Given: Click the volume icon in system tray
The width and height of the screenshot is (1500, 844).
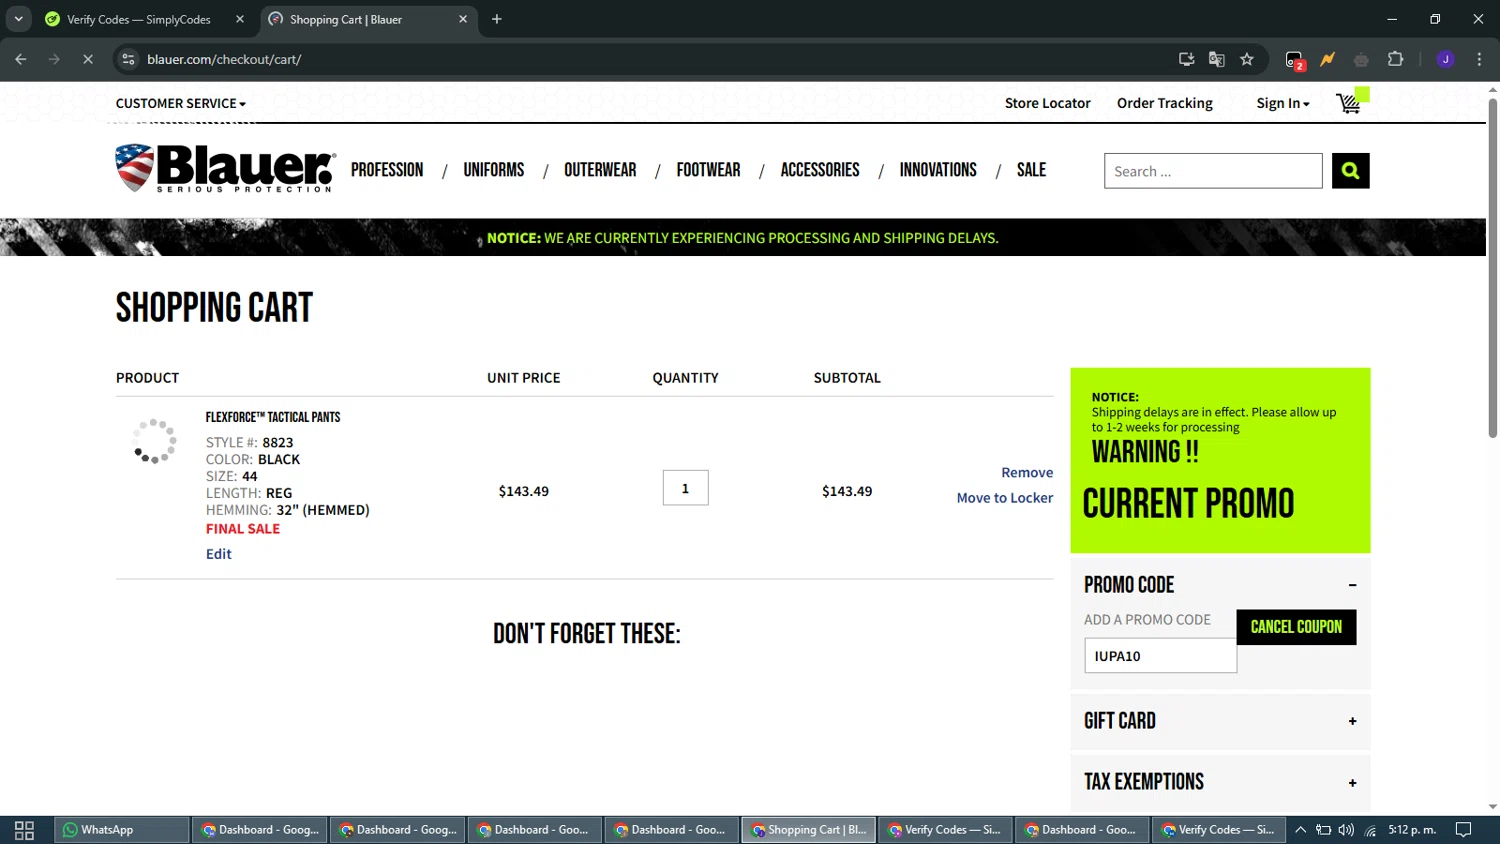Looking at the screenshot, I should (1346, 830).
